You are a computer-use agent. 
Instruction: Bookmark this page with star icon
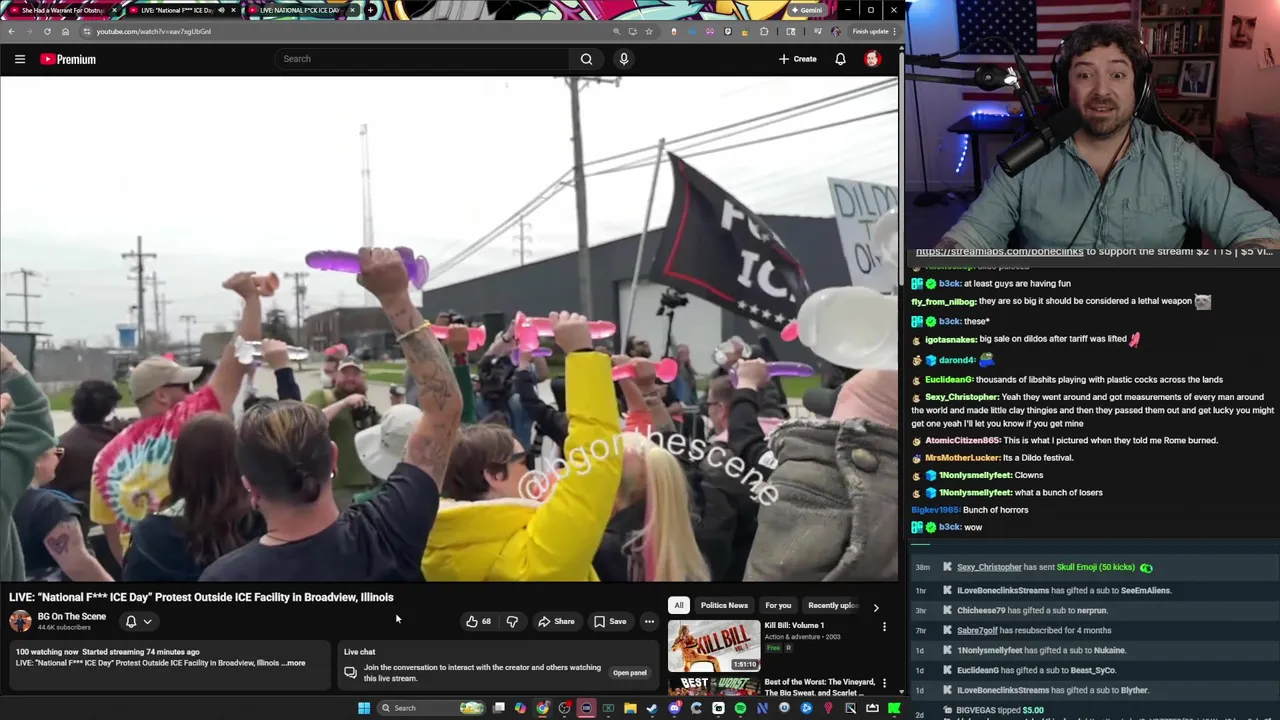pyautogui.click(x=649, y=31)
